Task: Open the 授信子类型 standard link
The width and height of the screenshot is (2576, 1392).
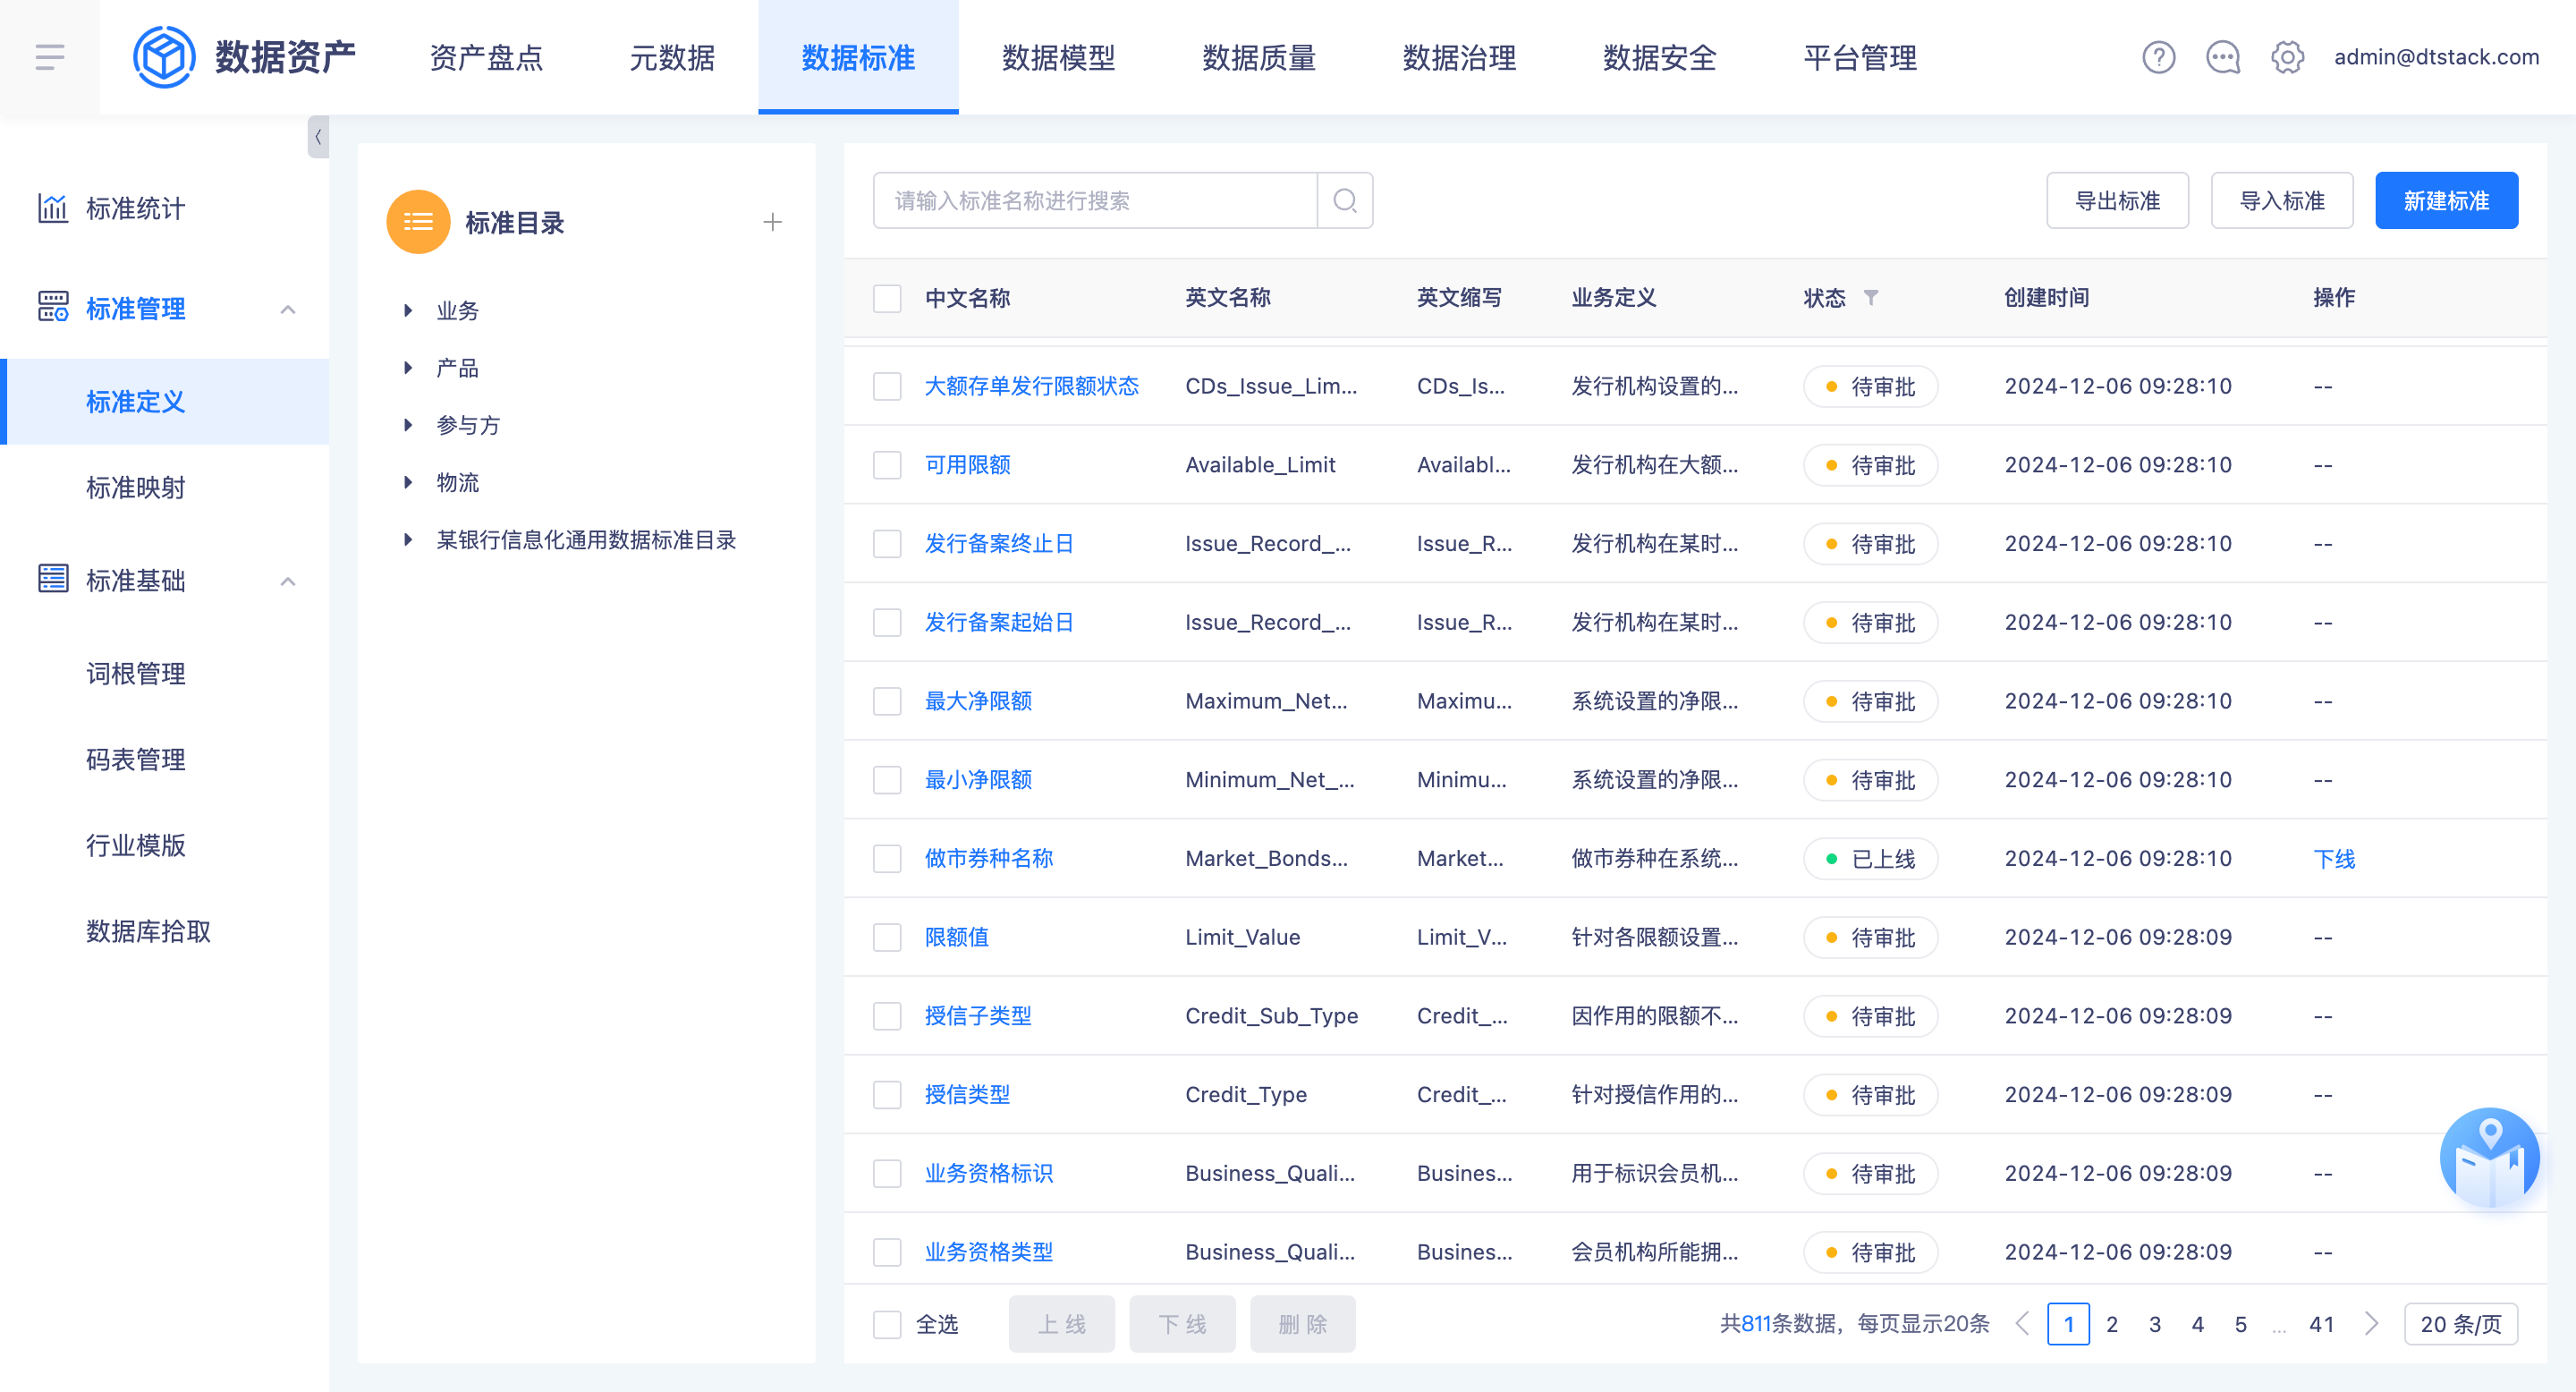Action: 978,1016
